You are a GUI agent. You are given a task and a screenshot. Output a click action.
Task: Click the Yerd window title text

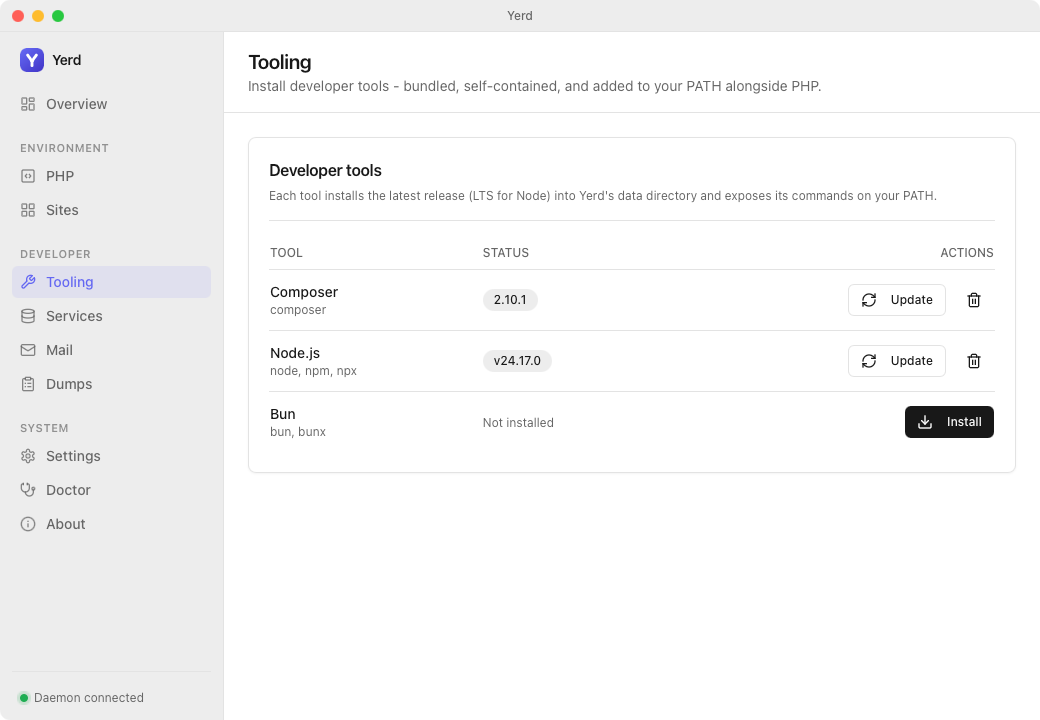click(520, 15)
